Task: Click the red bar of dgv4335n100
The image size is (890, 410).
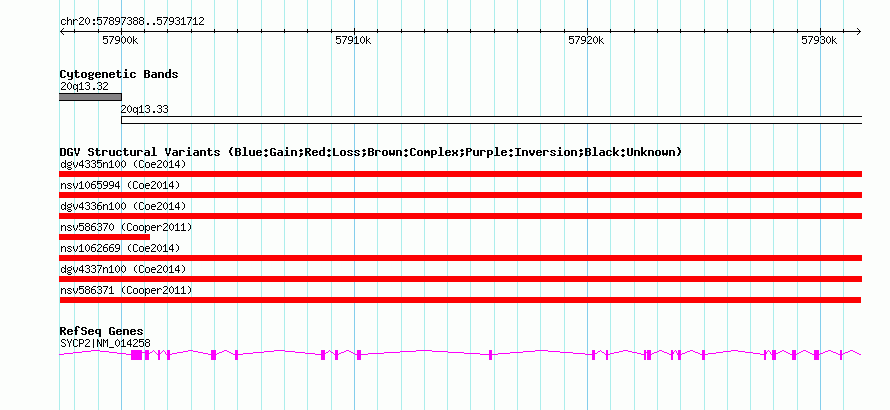Action: [x=461, y=174]
